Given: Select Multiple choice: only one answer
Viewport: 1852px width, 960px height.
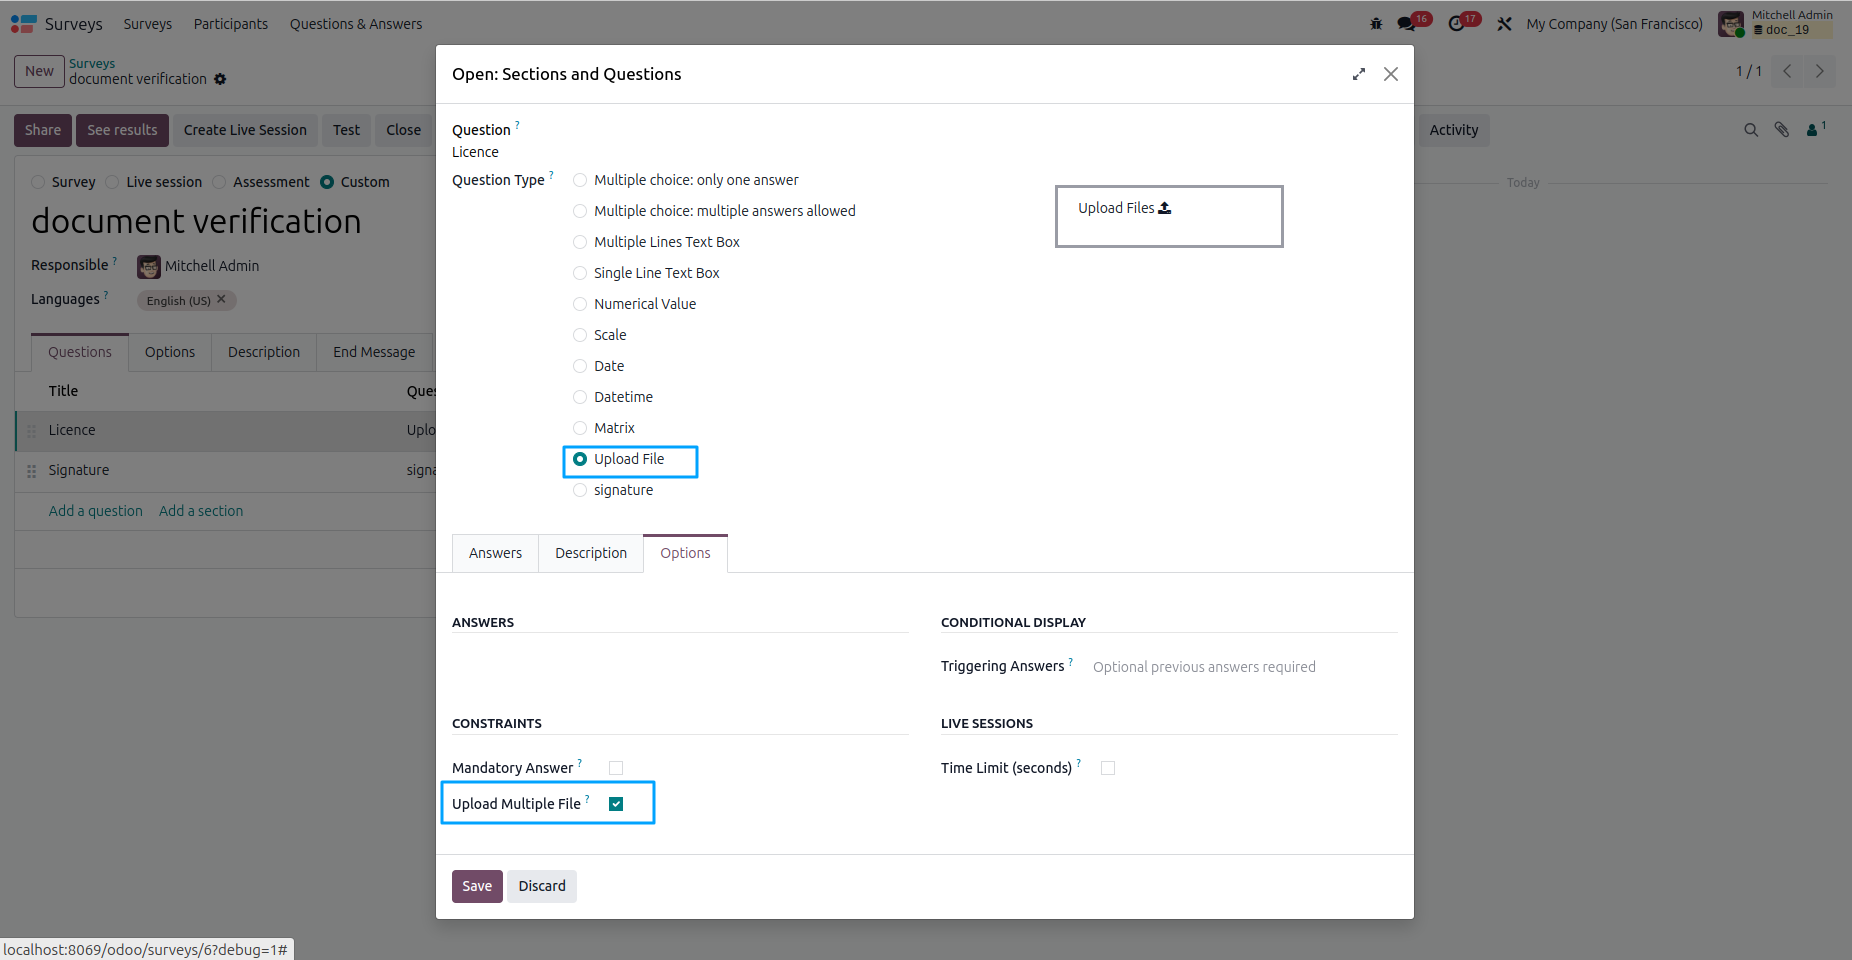Looking at the screenshot, I should point(580,180).
